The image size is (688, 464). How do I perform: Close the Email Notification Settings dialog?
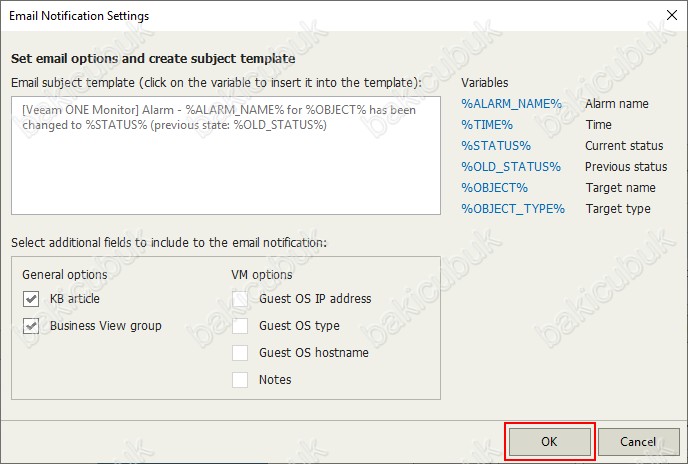(672, 15)
